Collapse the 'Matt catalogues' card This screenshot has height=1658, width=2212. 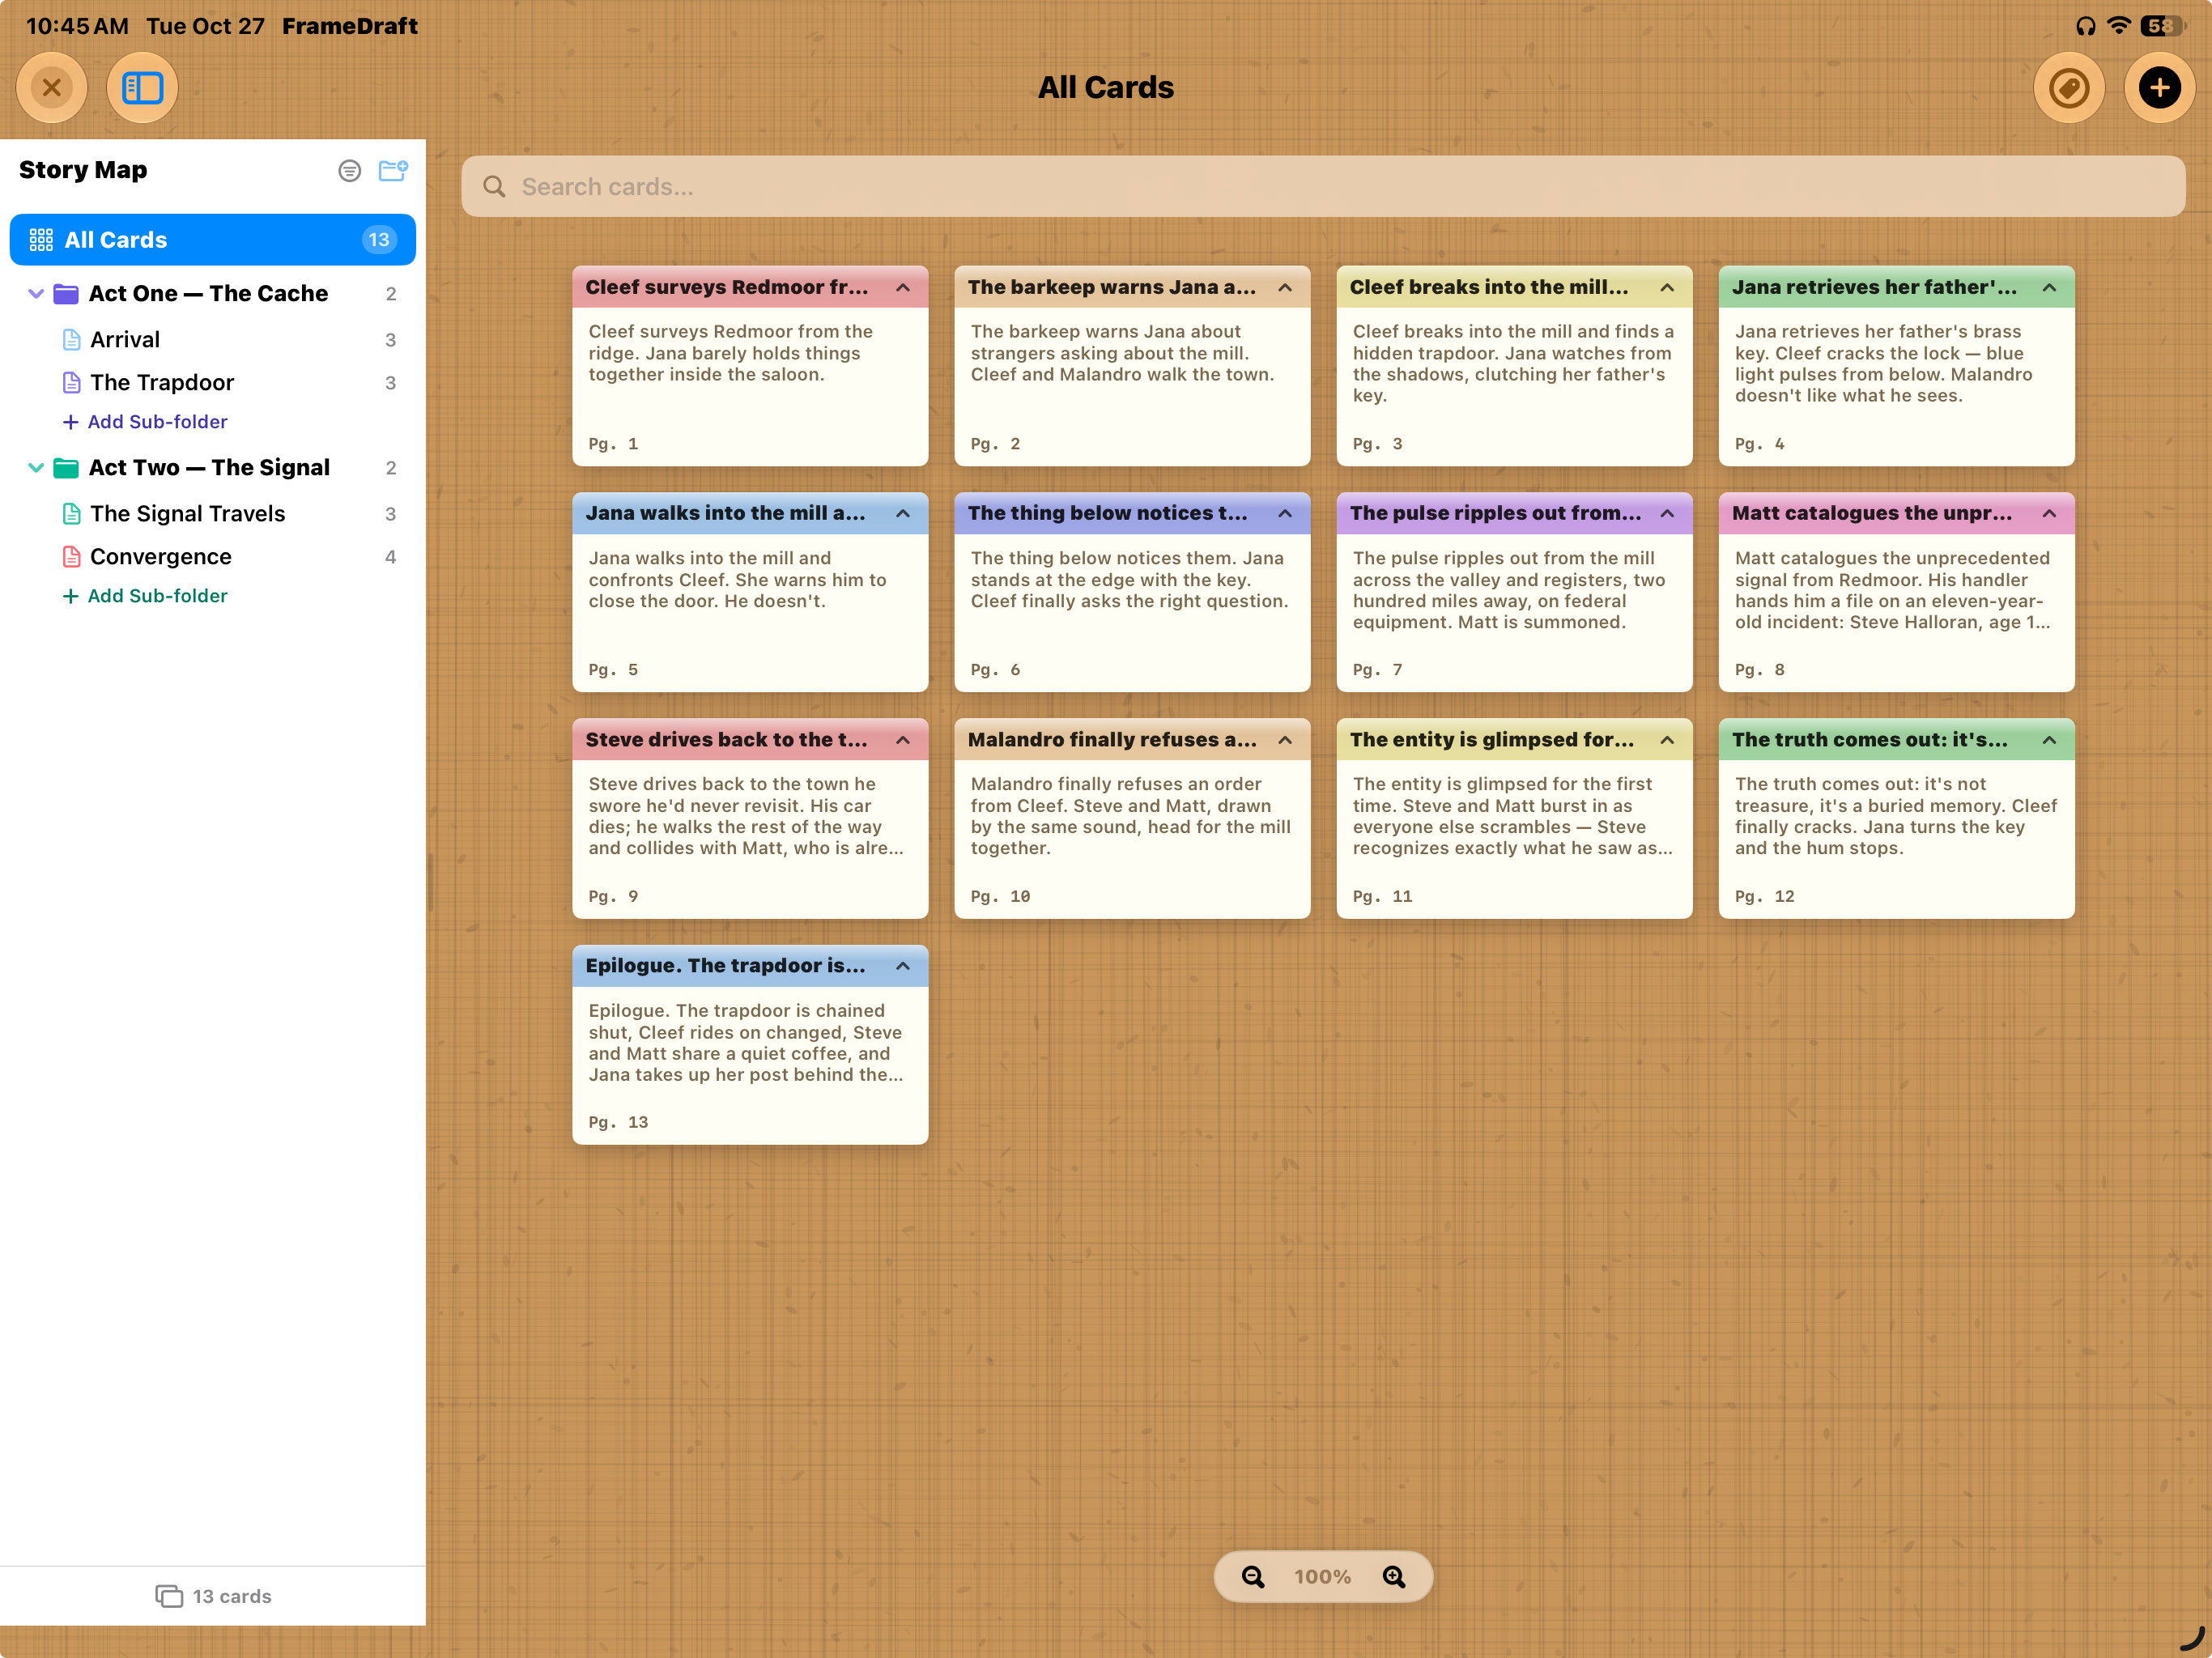pos(2049,514)
